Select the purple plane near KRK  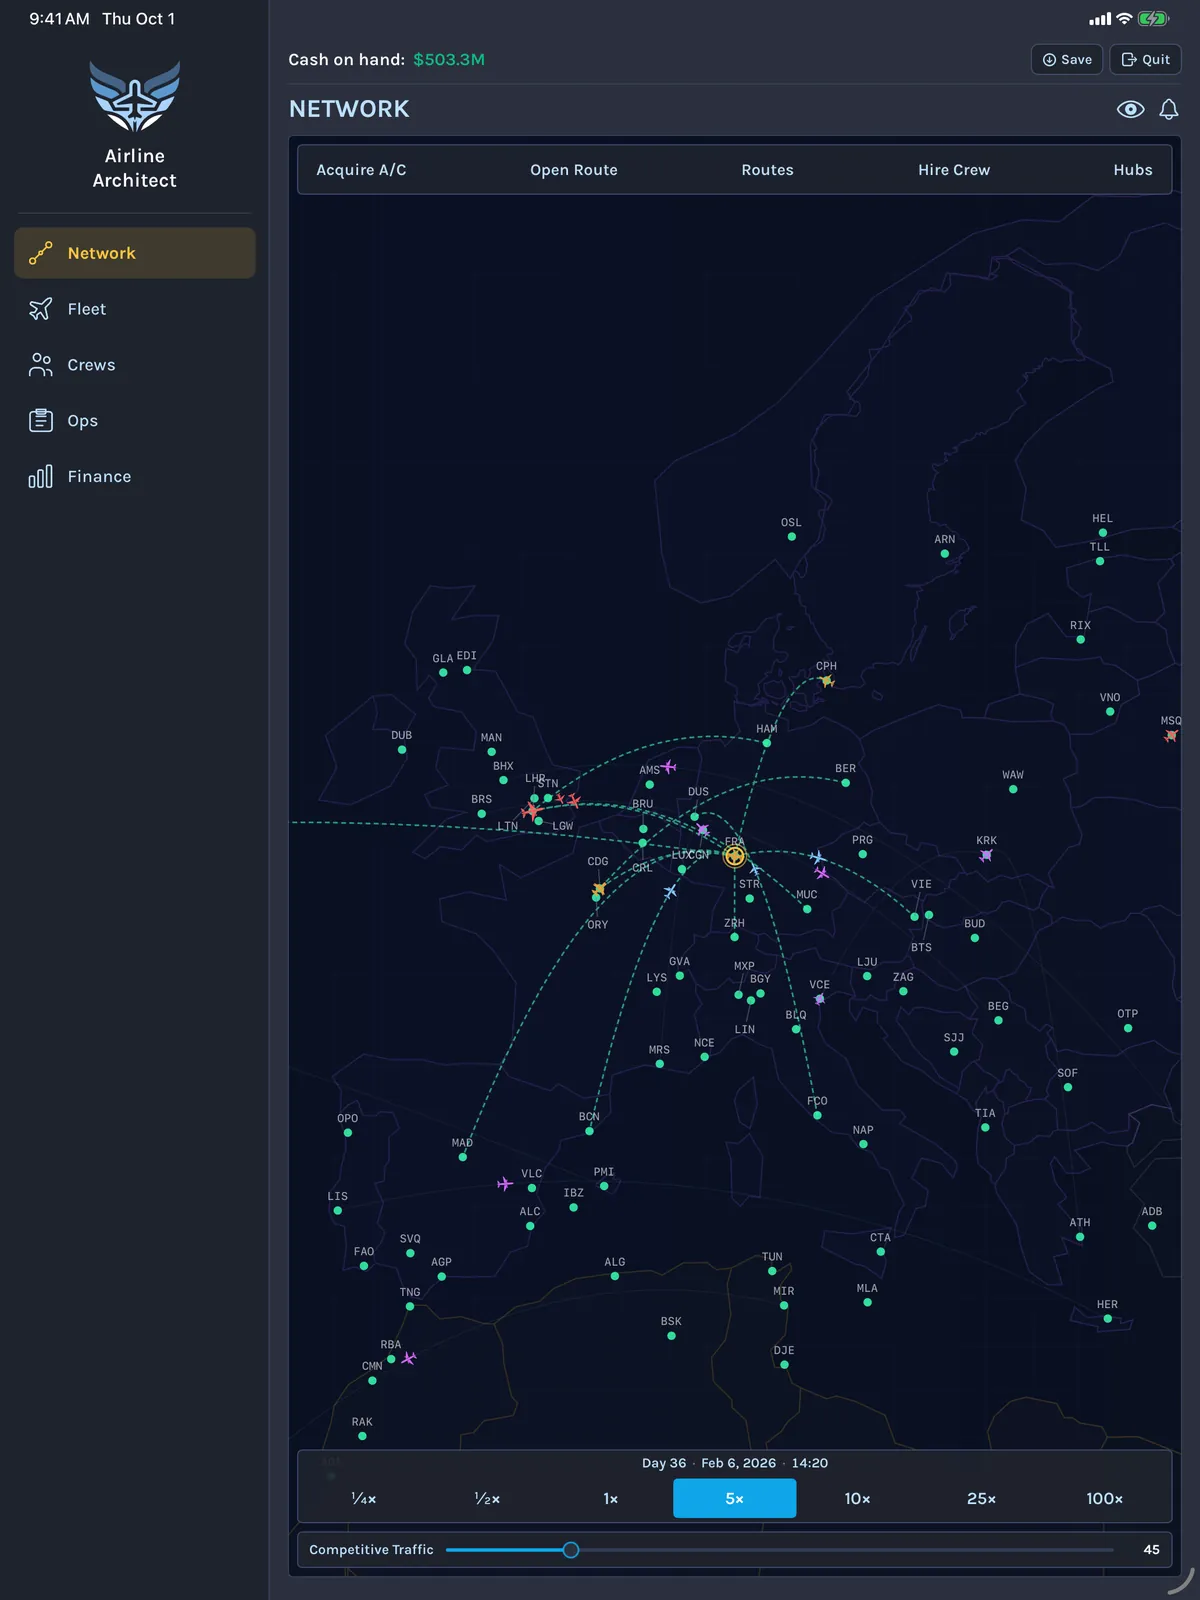(x=986, y=855)
